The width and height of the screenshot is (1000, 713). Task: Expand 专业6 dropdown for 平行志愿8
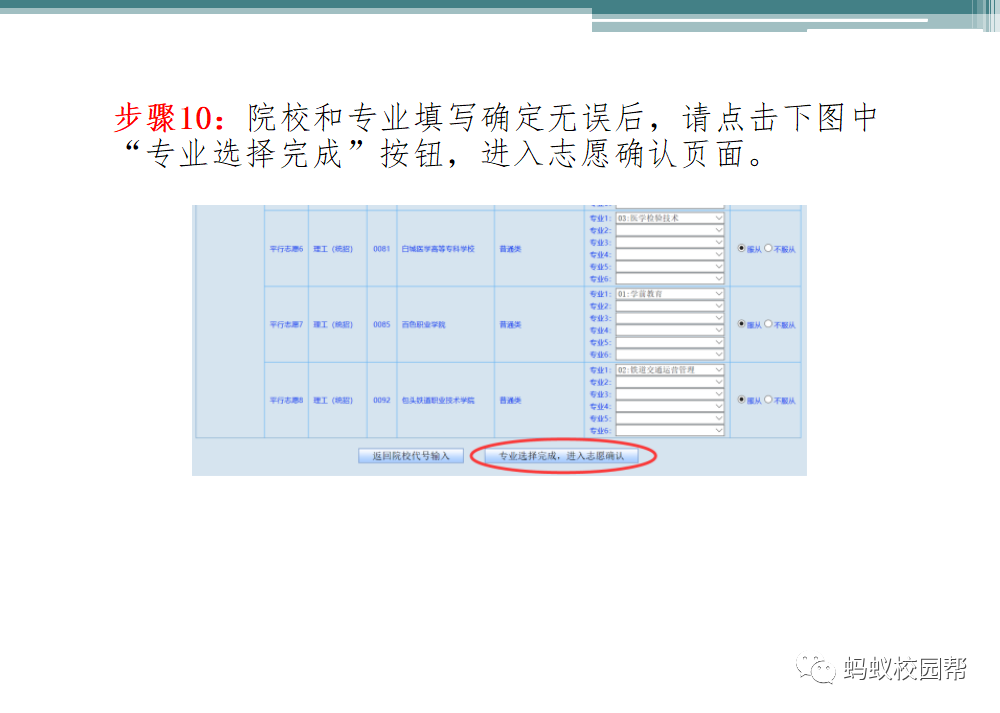coord(669,430)
